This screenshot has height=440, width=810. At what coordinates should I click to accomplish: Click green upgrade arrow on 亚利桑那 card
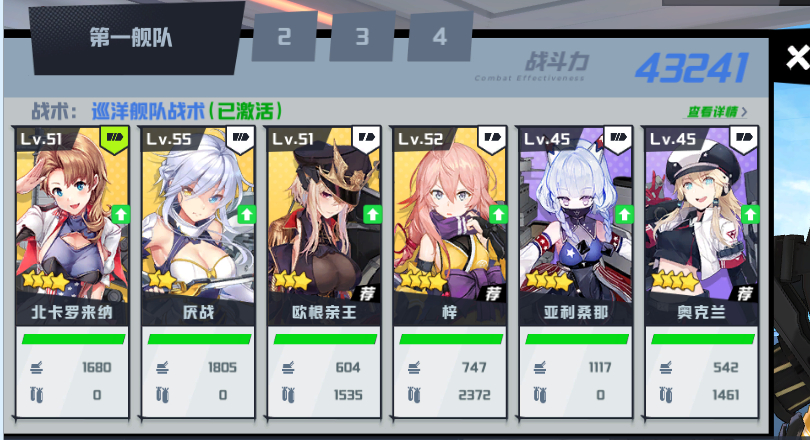pos(624,214)
